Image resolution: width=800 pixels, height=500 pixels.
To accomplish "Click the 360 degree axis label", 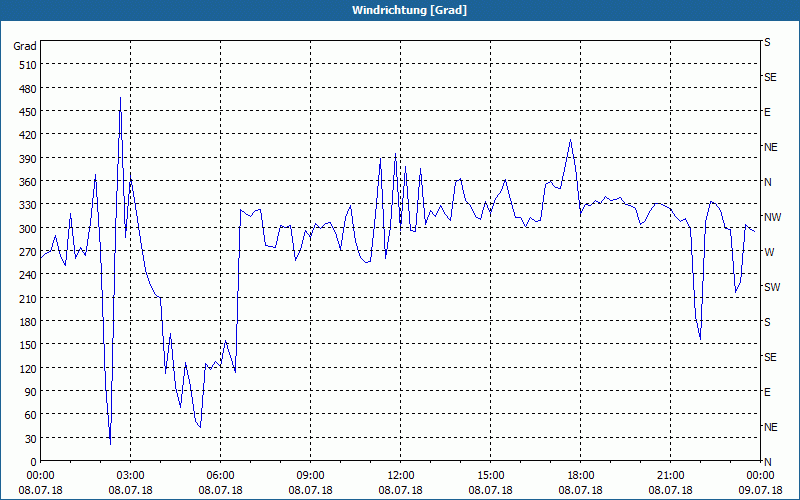I will click(28, 182).
